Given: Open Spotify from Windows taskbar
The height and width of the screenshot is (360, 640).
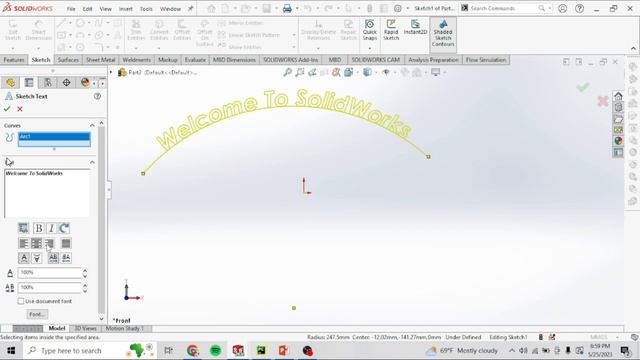Looking at the screenshot, I should coord(216,350).
